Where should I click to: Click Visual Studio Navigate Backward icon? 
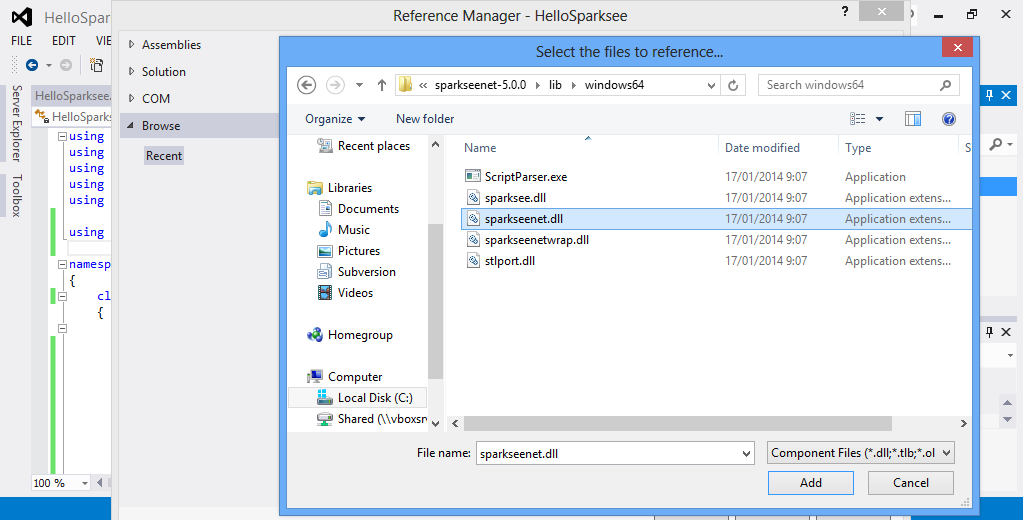(x=32, y=65)
